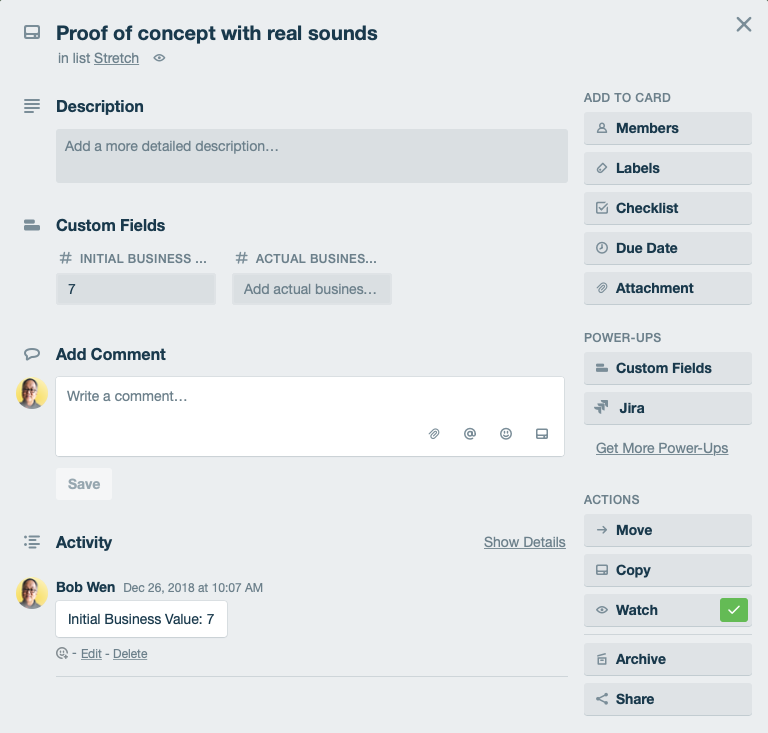Click the add card icon in comment box
768x733 pixels.
point(542,434)
